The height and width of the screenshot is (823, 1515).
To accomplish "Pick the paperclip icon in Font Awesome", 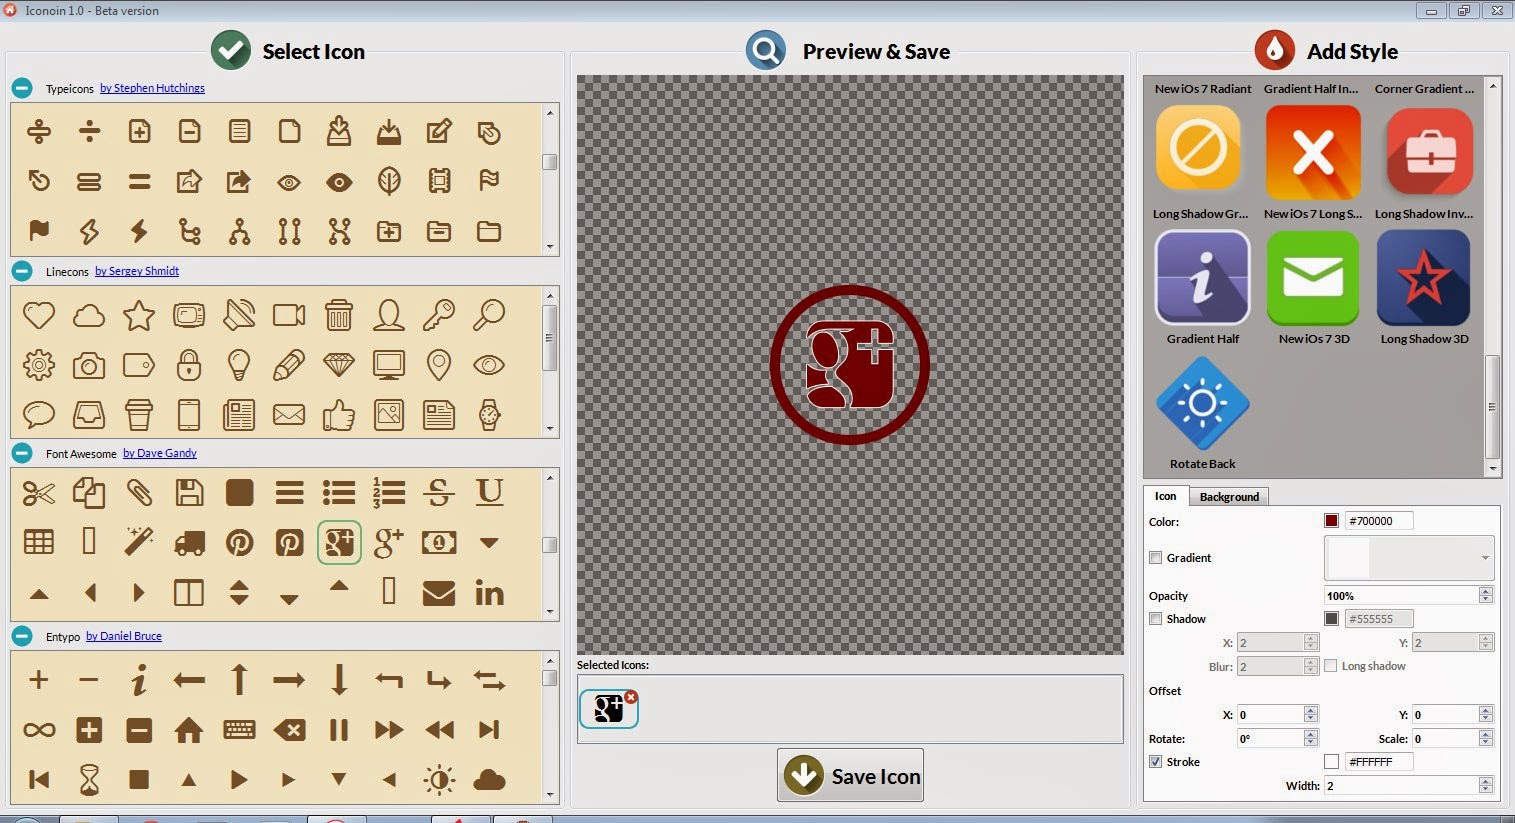I will 139,492.
